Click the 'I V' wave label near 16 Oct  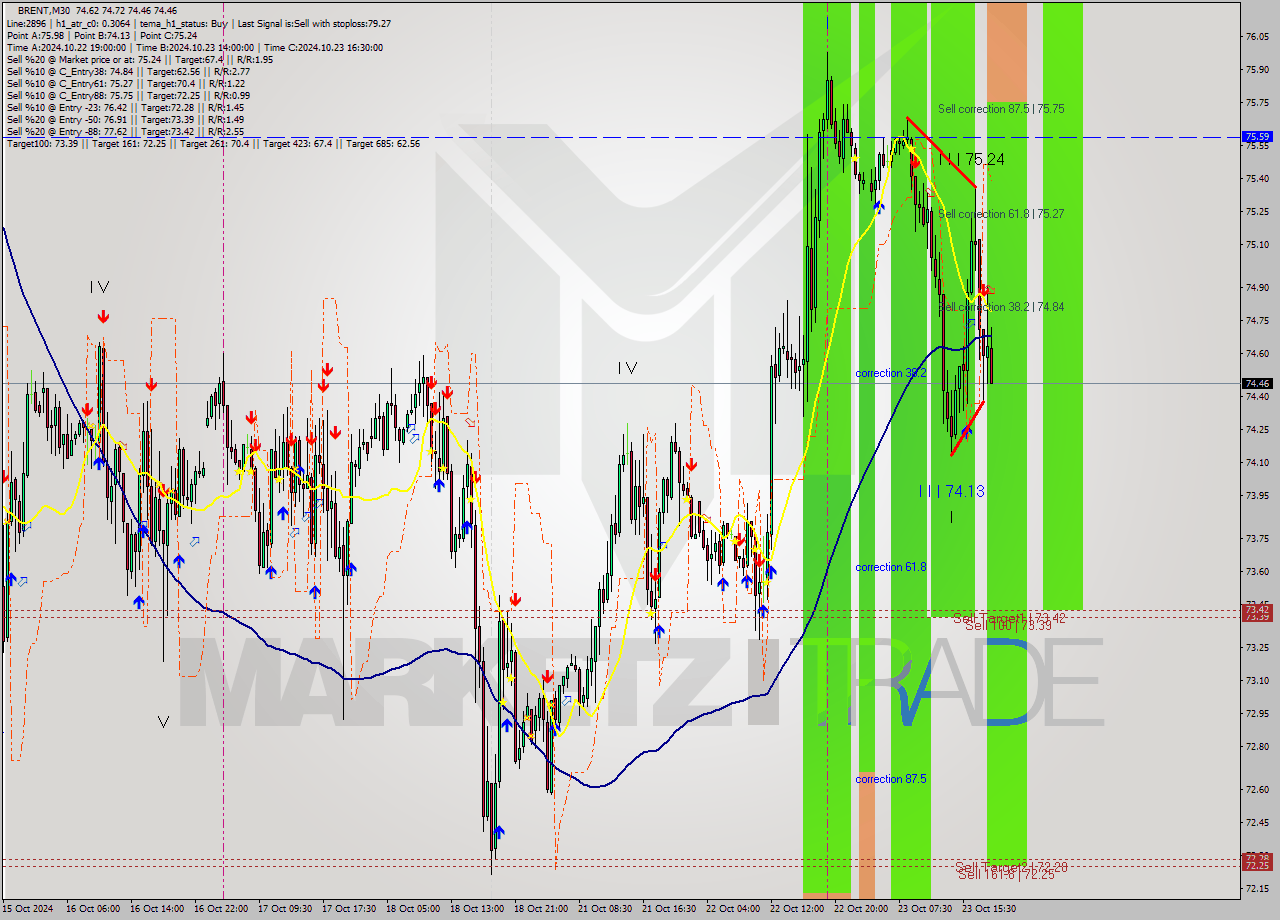(x=99, y=287)
